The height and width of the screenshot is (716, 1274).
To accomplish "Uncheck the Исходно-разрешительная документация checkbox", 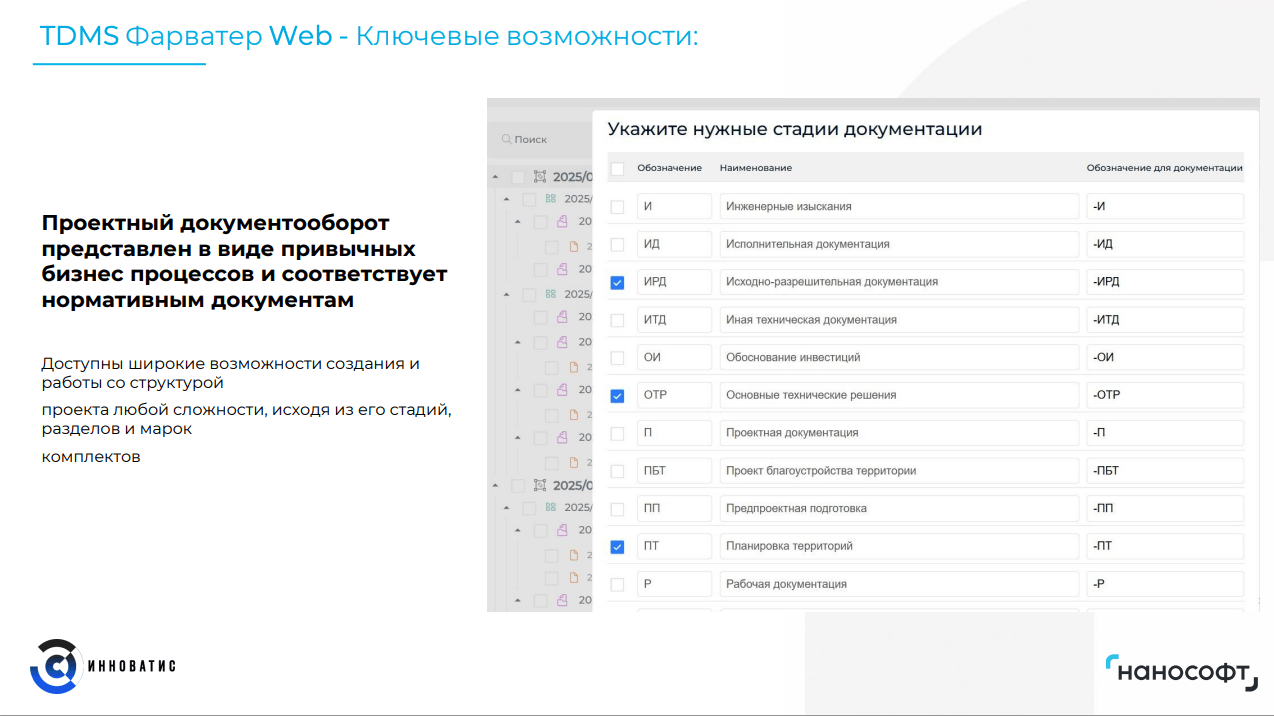I will [617, 283].
